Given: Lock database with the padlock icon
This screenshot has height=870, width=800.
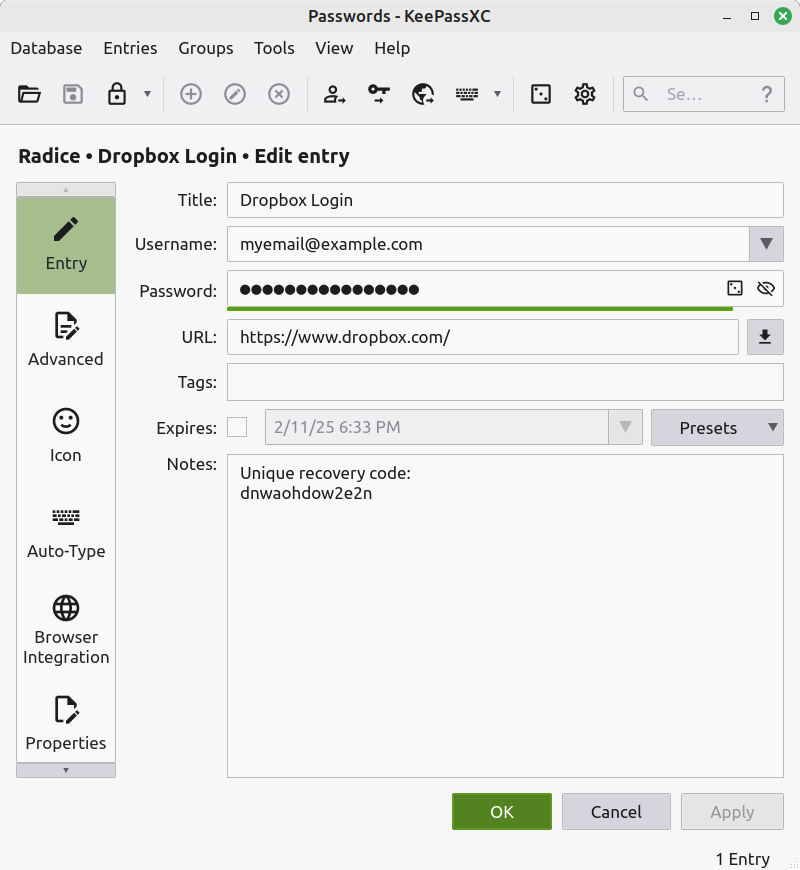Looking at the screenshot, I should [x=117, y=94].
